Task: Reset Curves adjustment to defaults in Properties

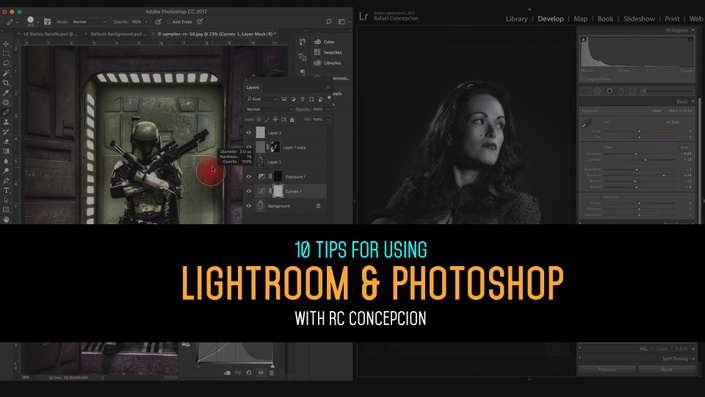Action: coord(249,373)
